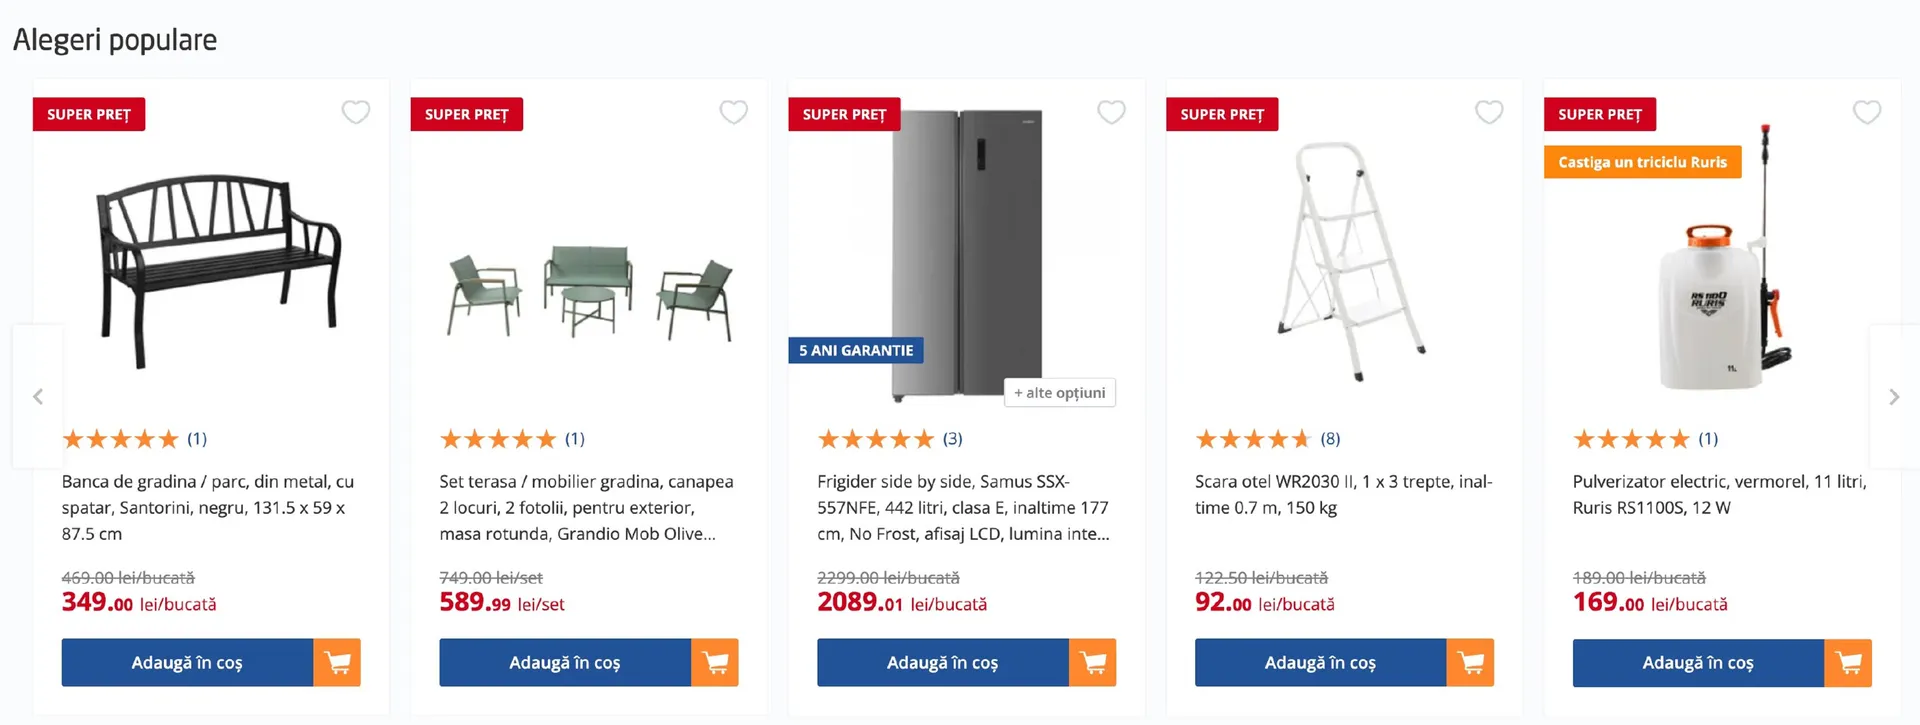Add garden bench to wishlist heart

356,112
